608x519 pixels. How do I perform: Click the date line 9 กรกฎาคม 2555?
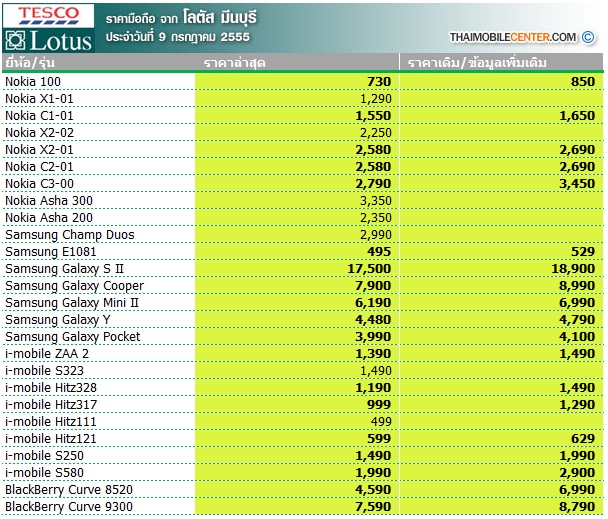tap(178, 37)
